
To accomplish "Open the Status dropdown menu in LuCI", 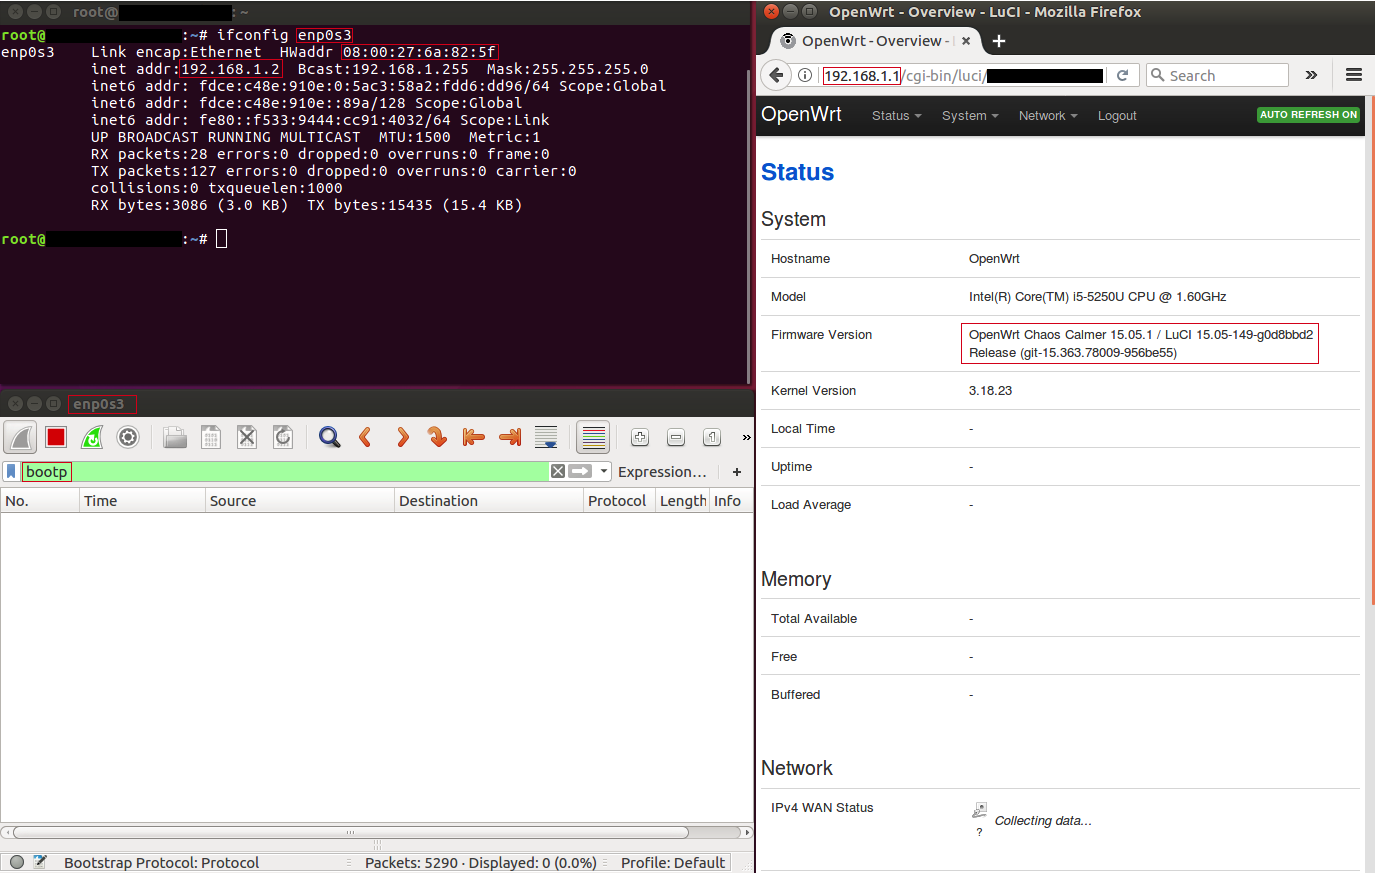I will tap(897, 116).
